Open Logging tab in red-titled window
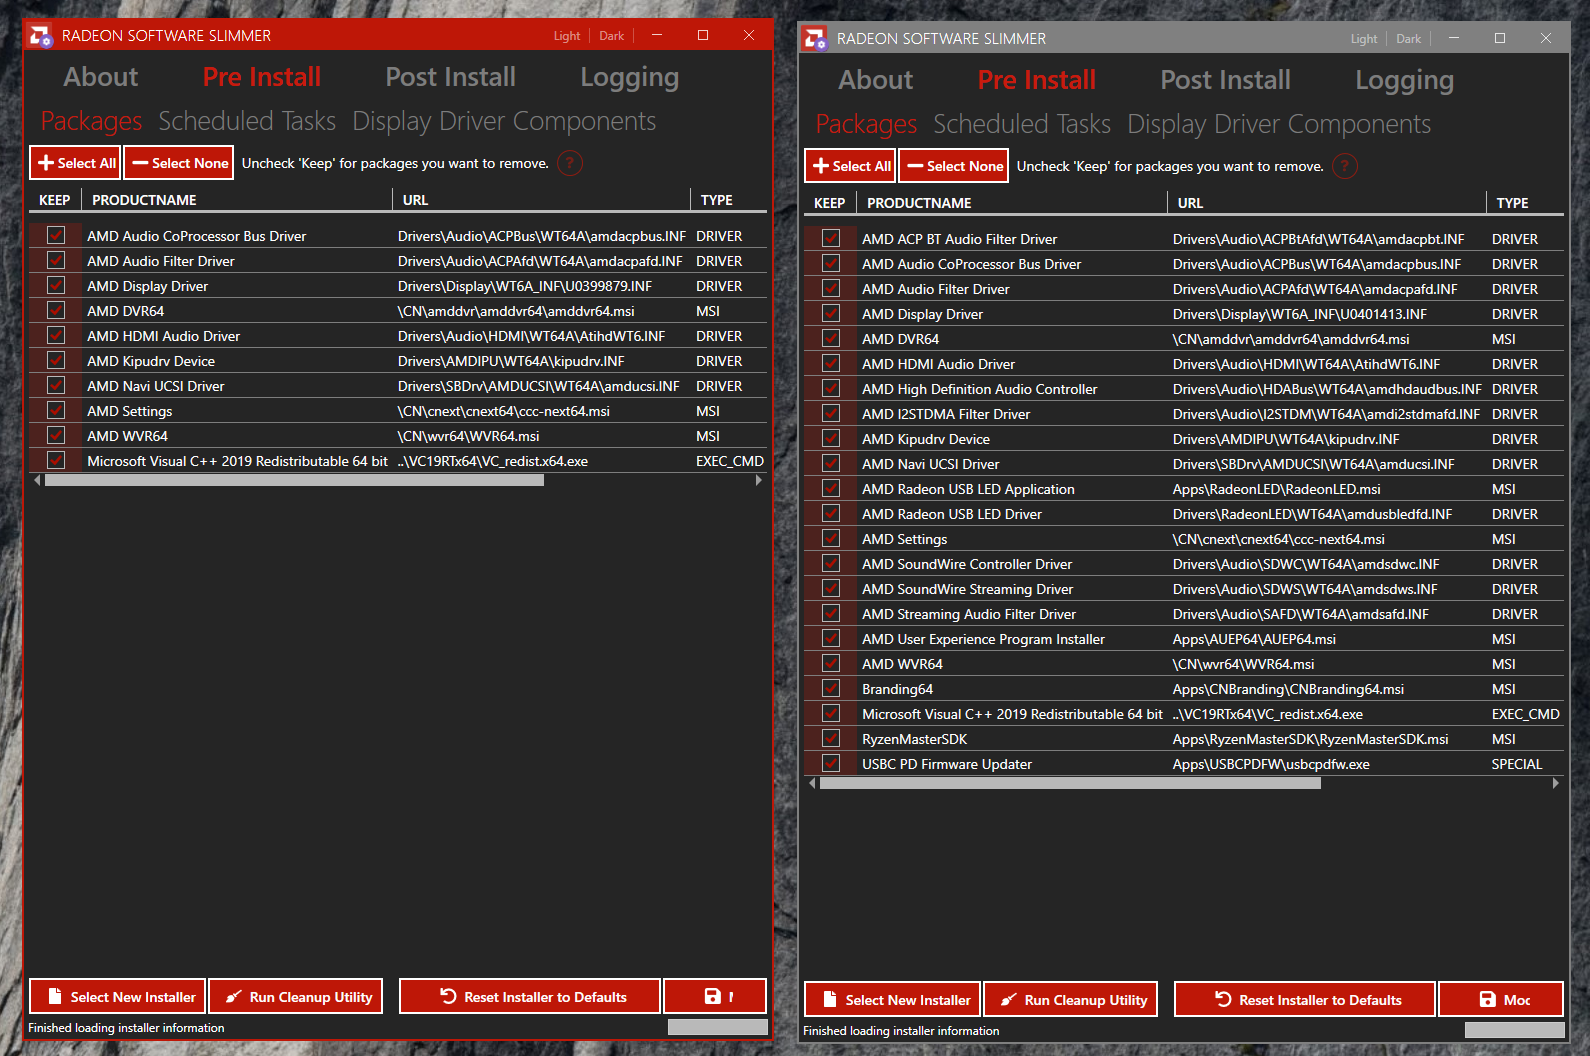This screenshot has width=1590, height=1056. pos(630,78)
